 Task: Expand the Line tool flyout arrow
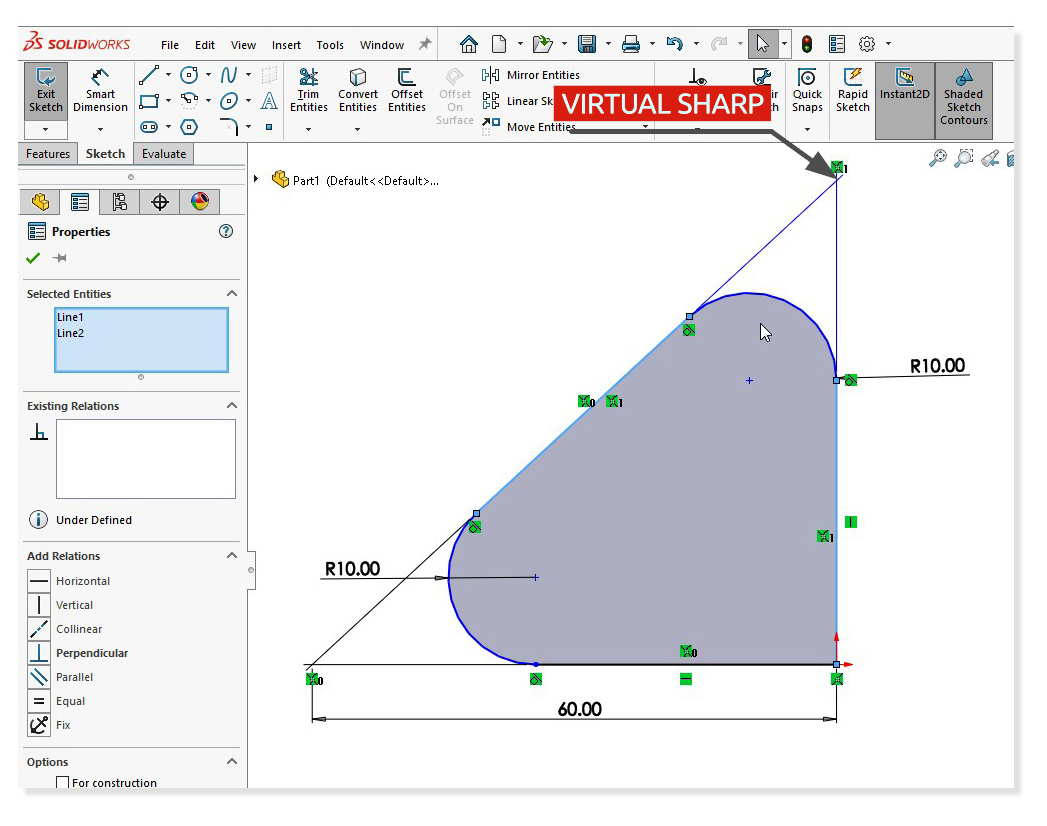168,74
